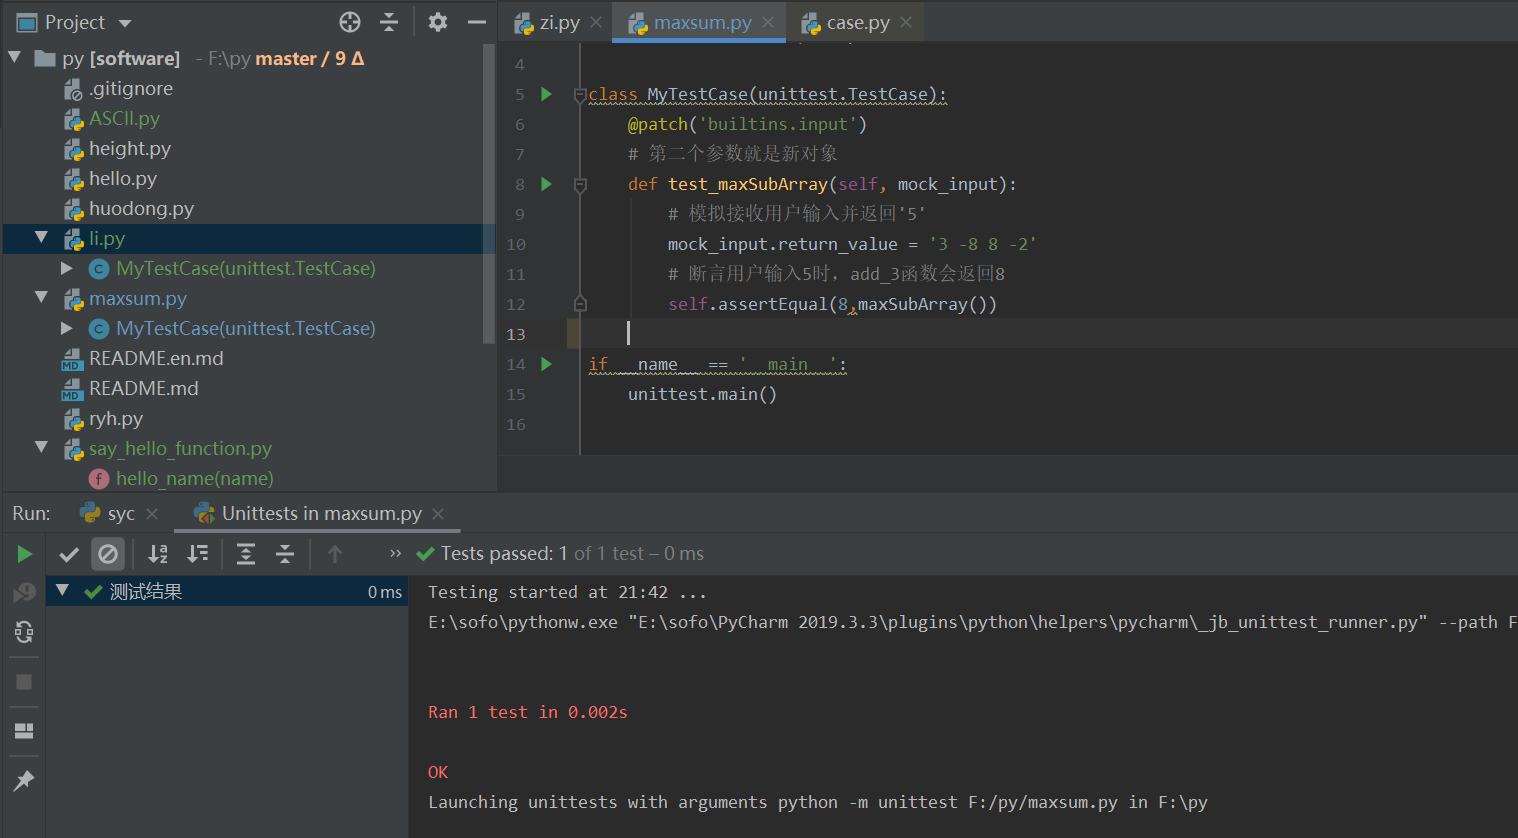
Task: Collapse the li.py tree node
Action: click(41, 238)
